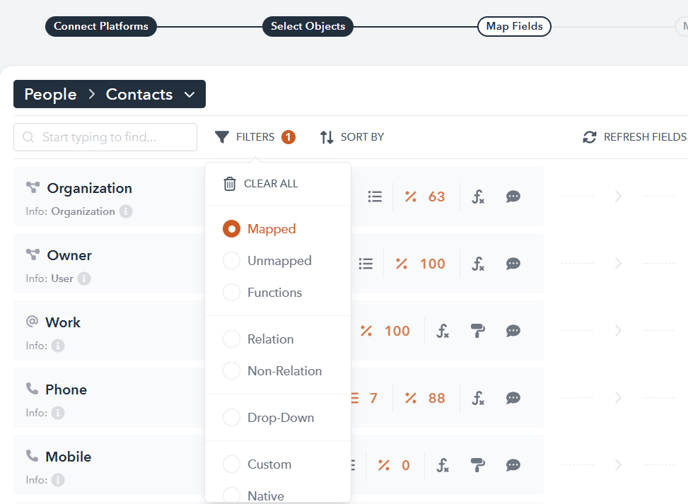Click the percent icon next to 63
688x504 pixels.
pyautogui.click(x=410, y=197)
